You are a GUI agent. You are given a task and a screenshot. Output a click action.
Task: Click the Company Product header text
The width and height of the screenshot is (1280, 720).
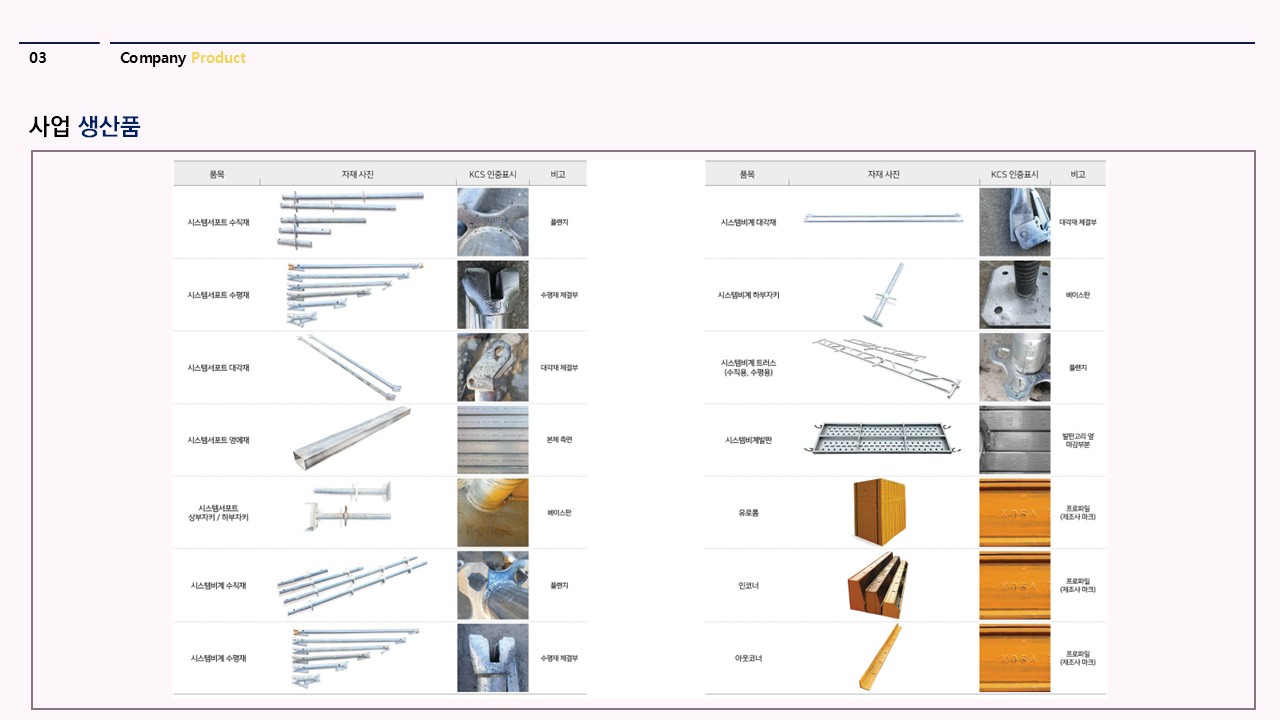click(182, 58)
